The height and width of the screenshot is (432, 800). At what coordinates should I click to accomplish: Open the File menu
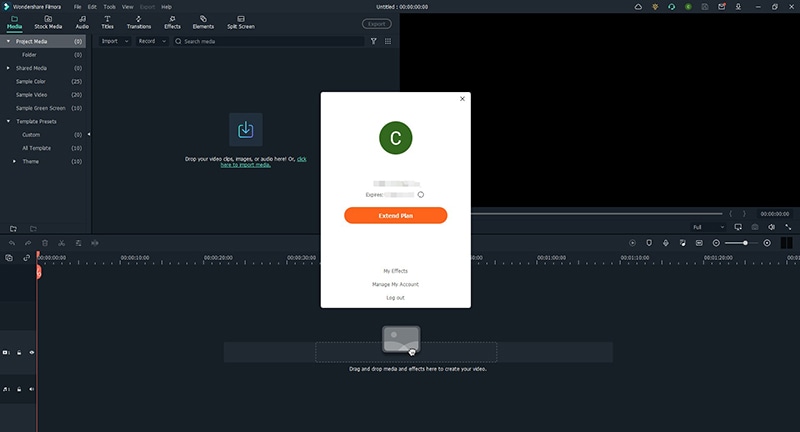77,7
